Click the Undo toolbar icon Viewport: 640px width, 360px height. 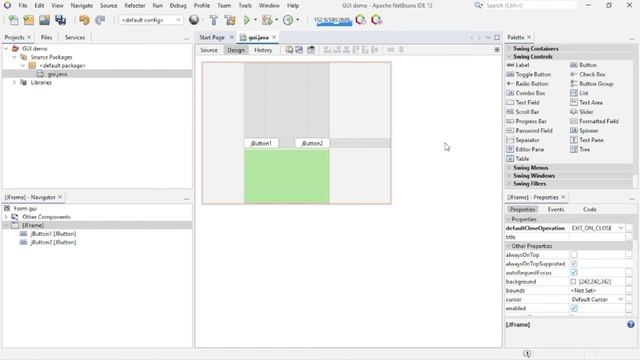pyautogui.click(x=84, y=20)
